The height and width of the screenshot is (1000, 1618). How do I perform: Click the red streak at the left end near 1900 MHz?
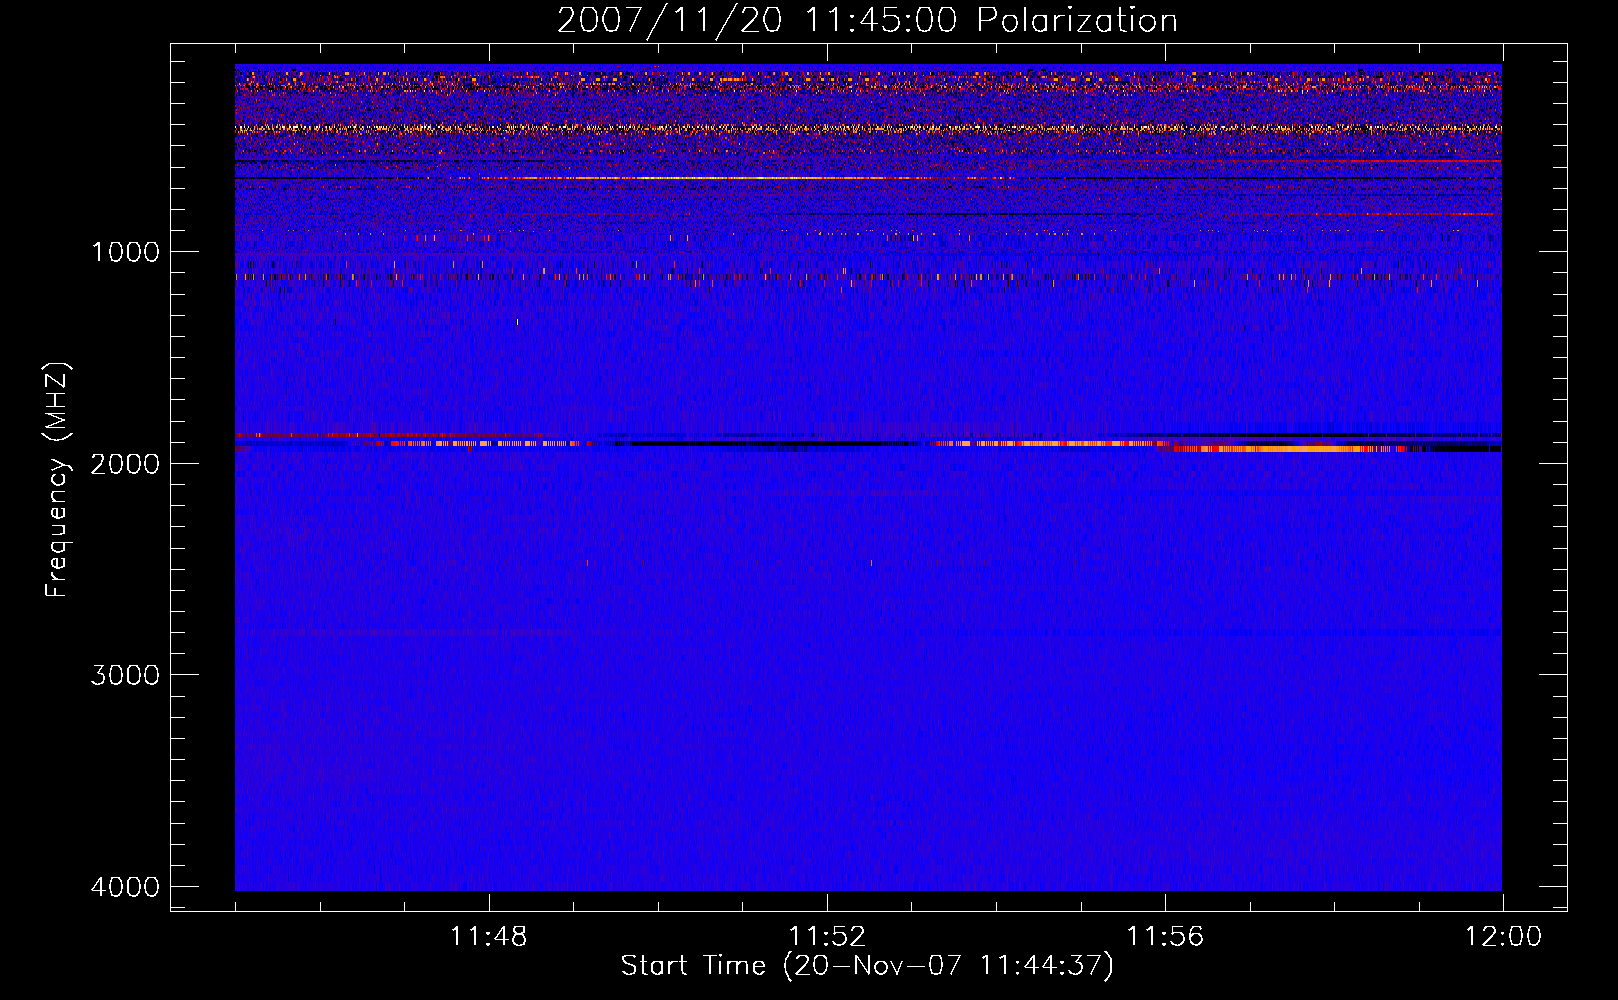click(x=300, y=435)
